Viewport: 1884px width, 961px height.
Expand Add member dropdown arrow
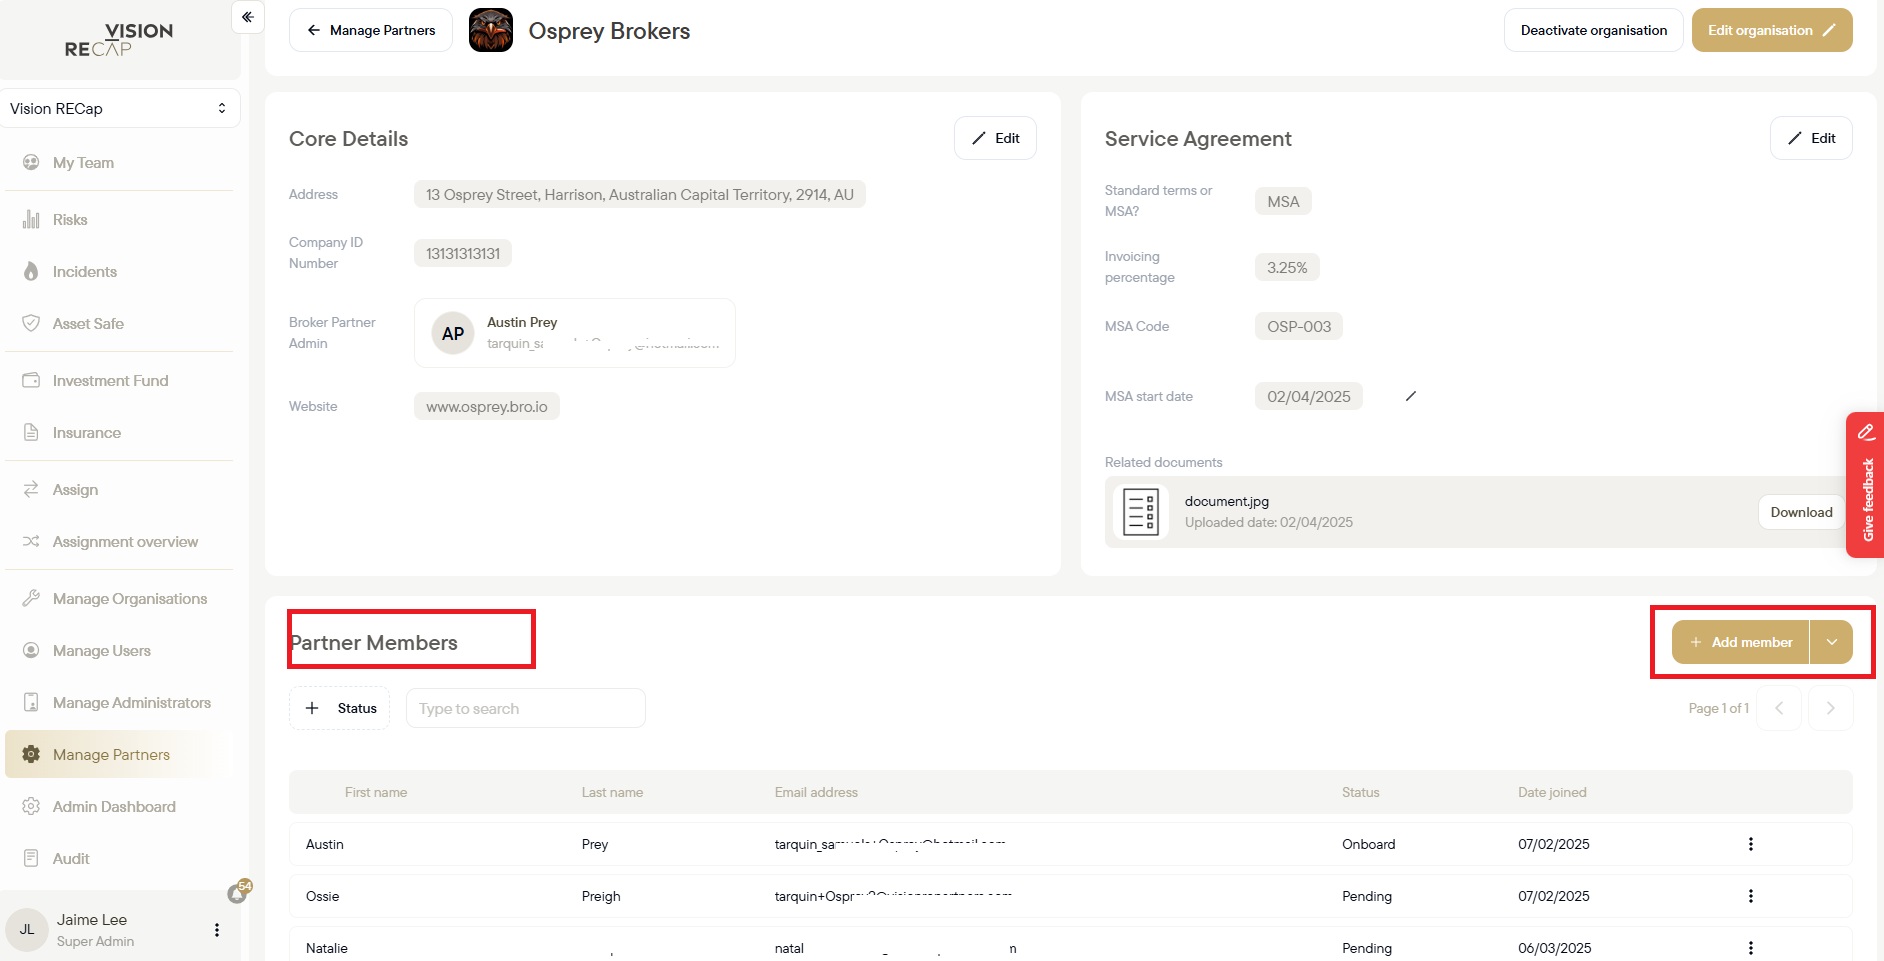tap(1832, 642)
